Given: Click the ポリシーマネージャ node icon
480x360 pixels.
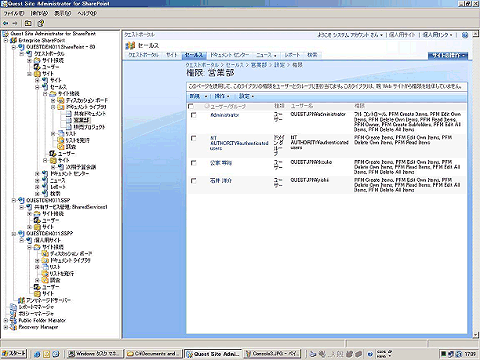Looking at the screenshot, I should click(14, 314).
